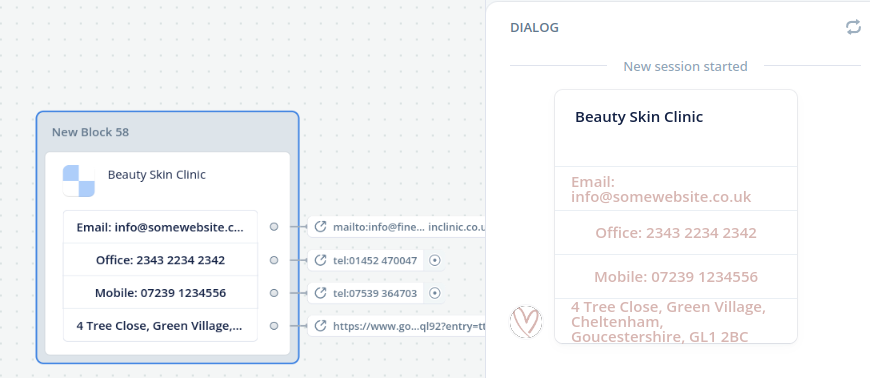870x378 pixels.
Task: Select the Email: info@somewebsite button in the block
Action: pos(160,226)
